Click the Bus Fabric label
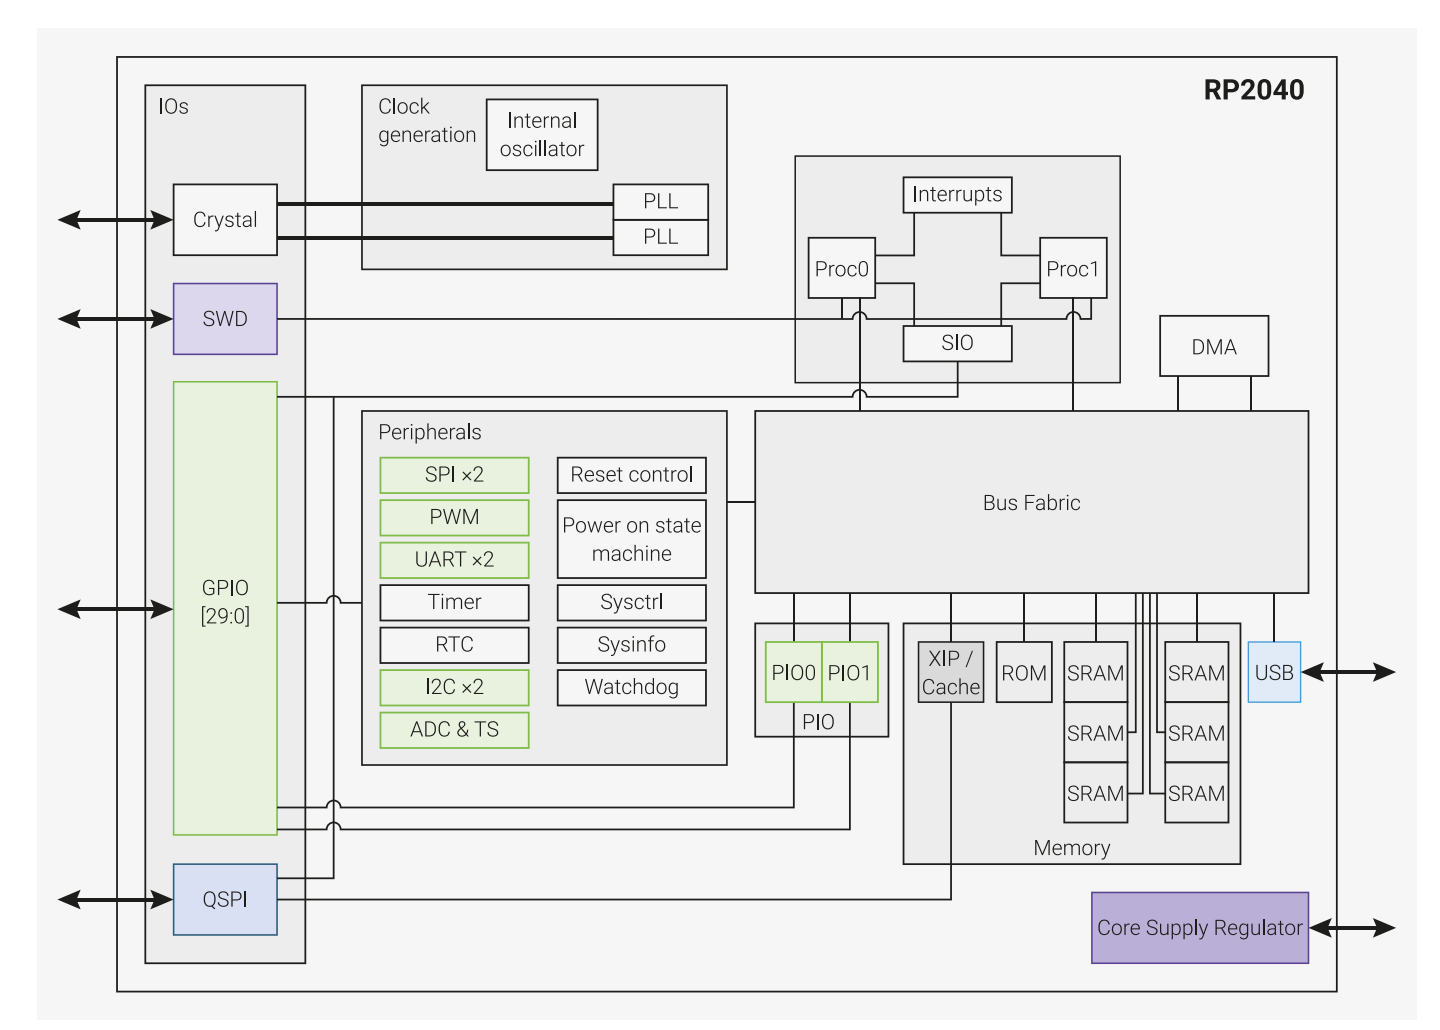This screenshot has width=1440, height=1030. click(x=1031, y=503)
